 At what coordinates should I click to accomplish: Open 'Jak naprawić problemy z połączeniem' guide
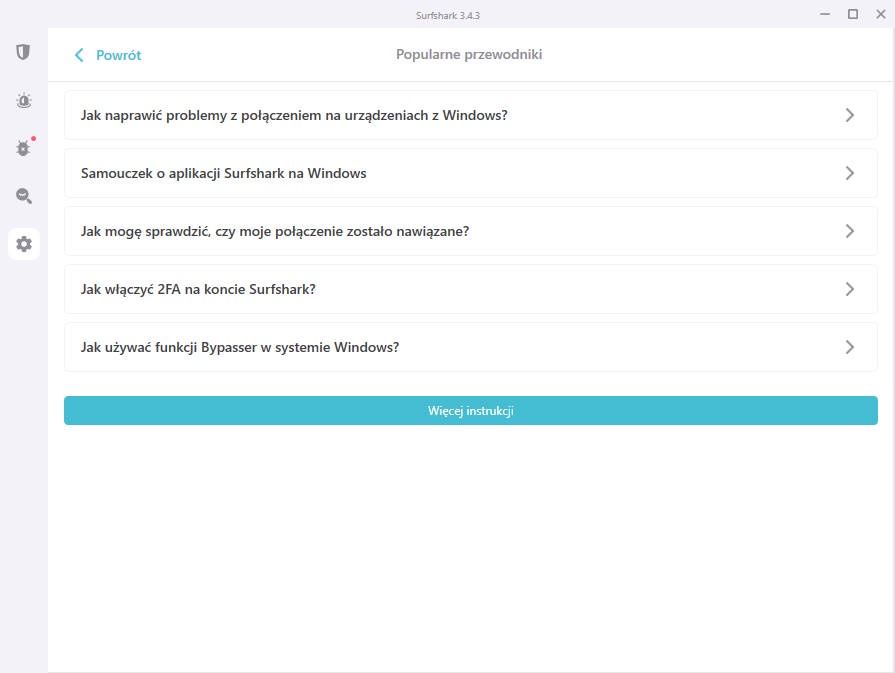coord(470,115)
